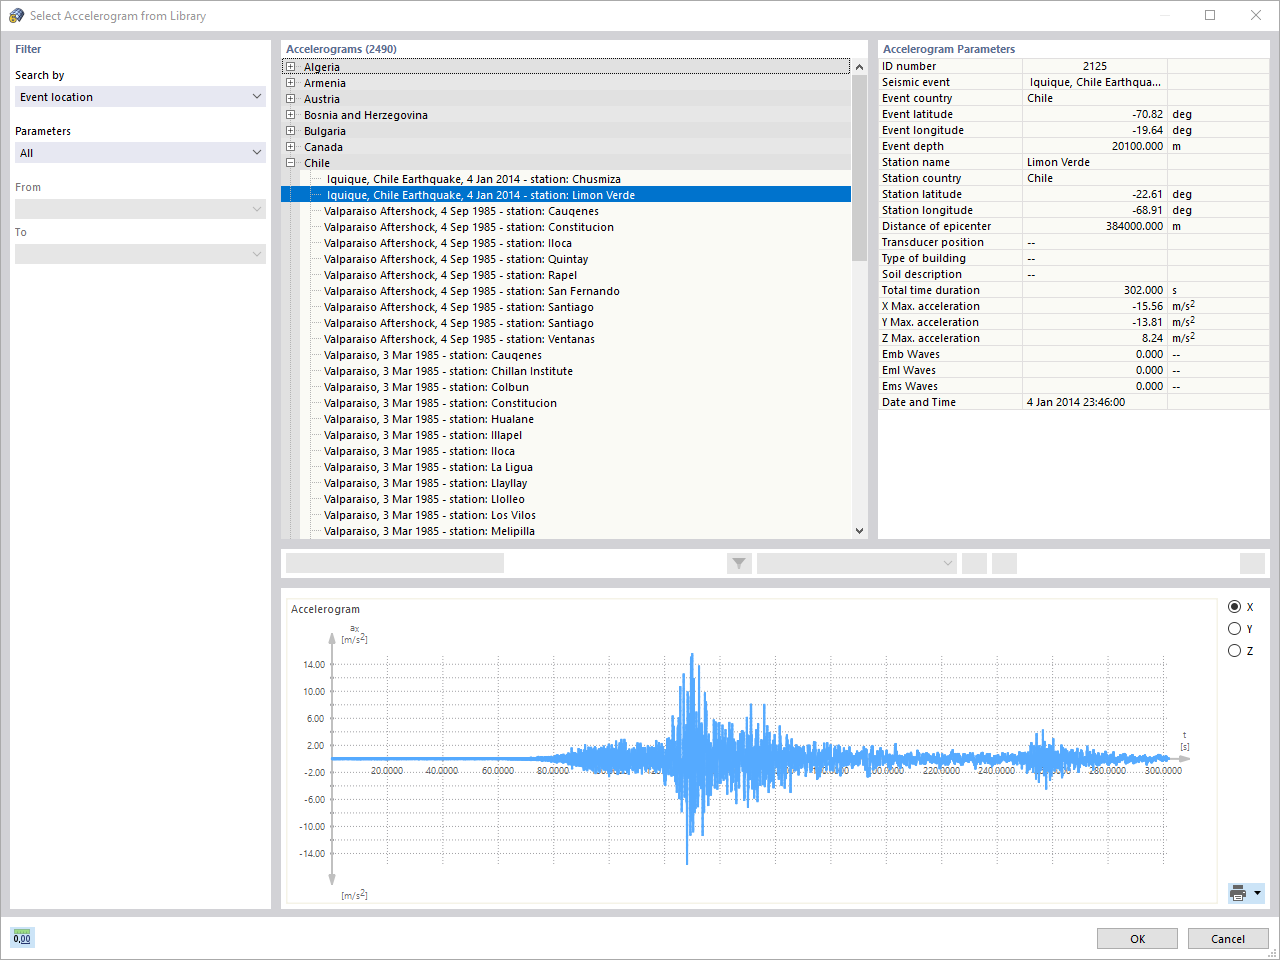Expand the Algeria tree node
The image size is (1280, 960).
point(291,67)
